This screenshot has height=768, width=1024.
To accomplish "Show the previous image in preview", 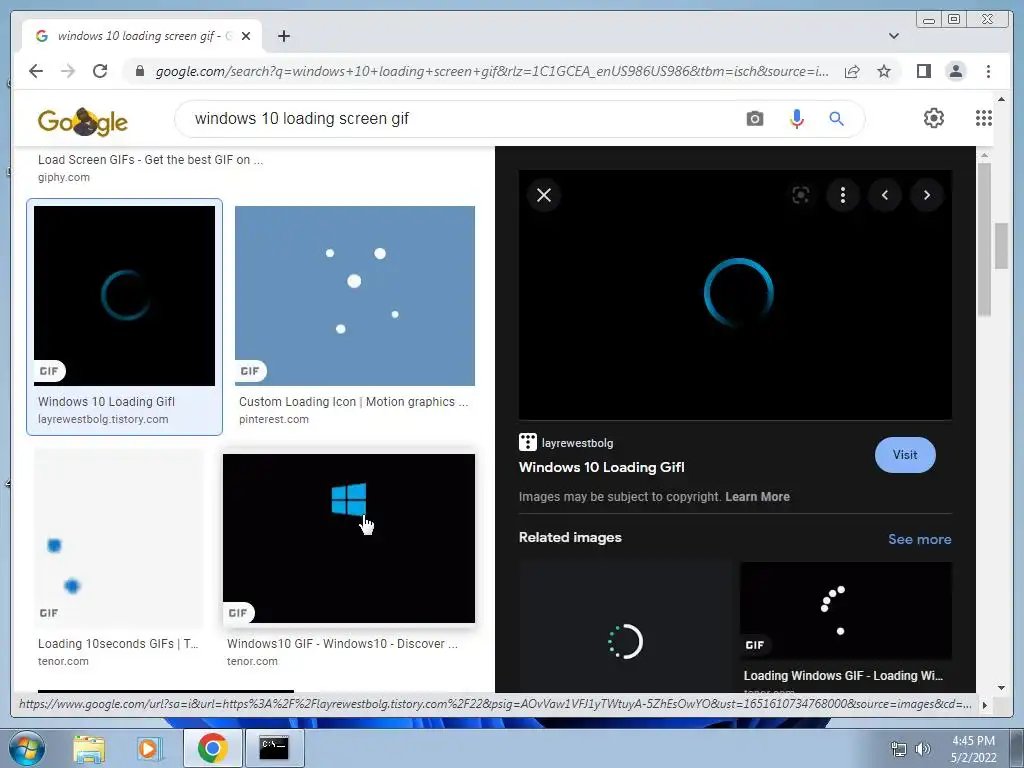I will [x=885, y=195].
